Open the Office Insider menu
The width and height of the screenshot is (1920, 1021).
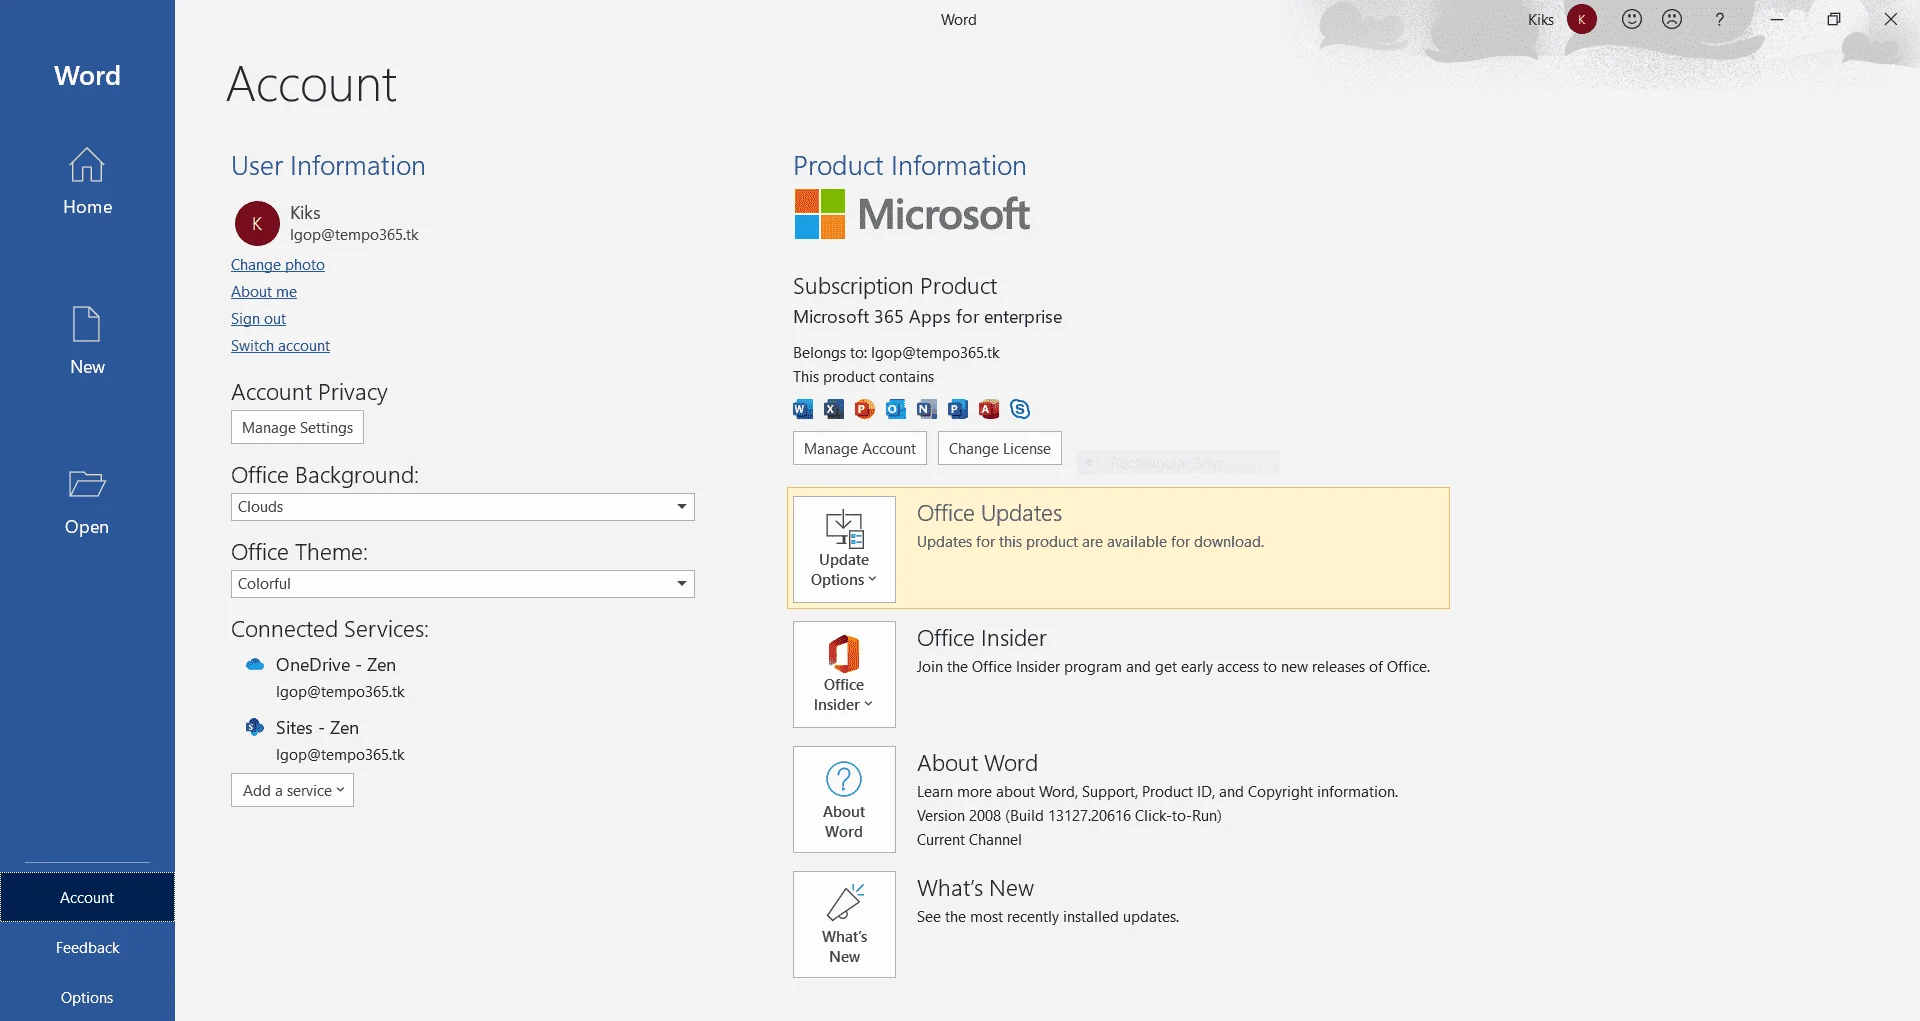point(844,674)
